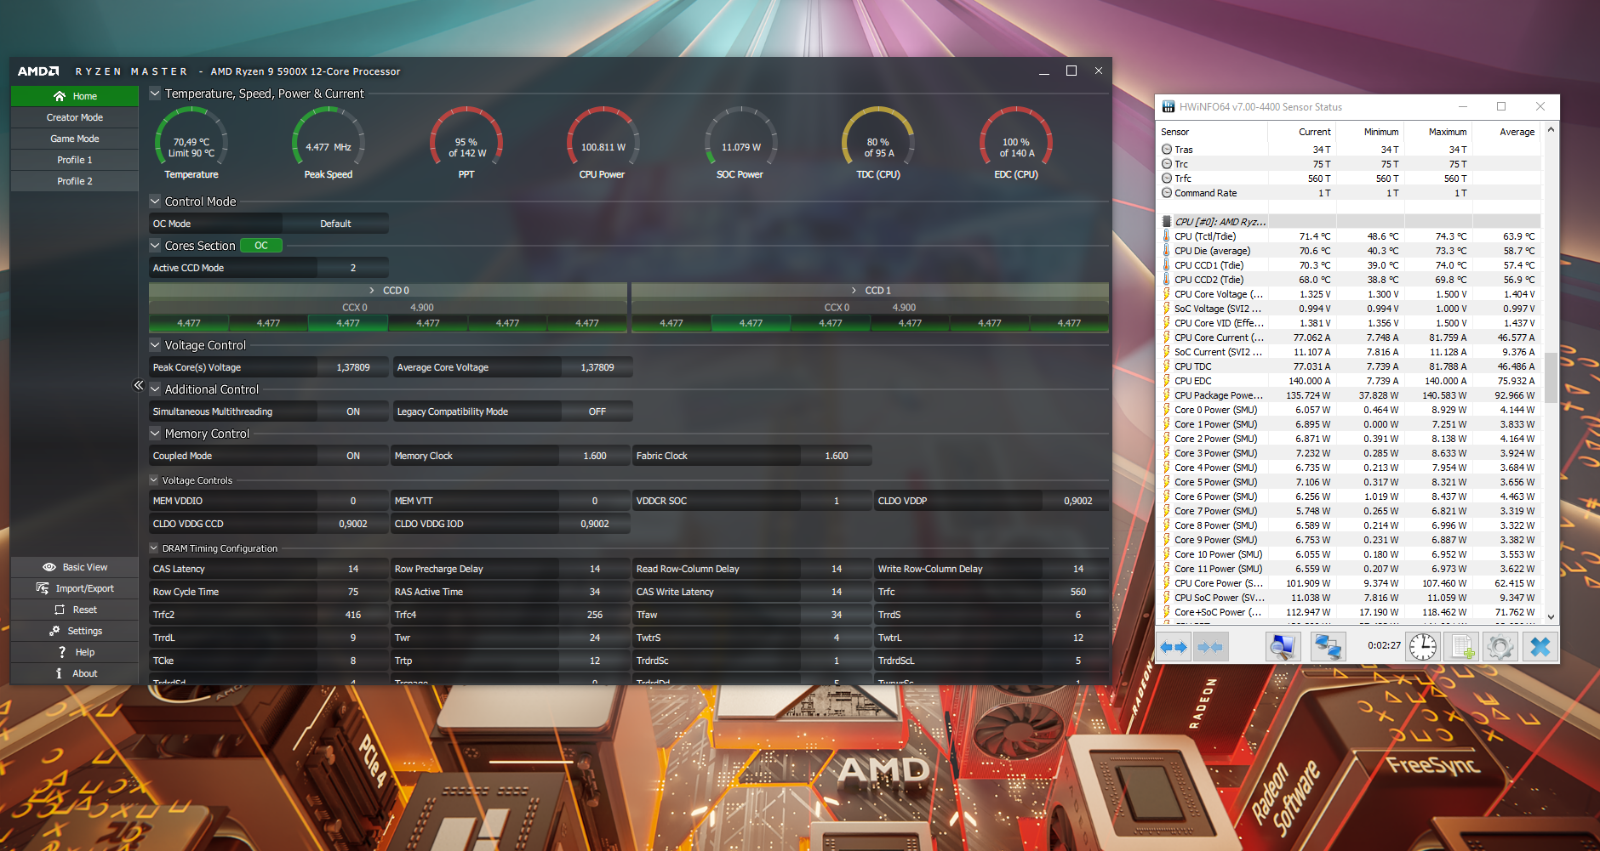The image size is (1600, 851).
Task: Toggle Legacy Compatibility Mode OFF value
Action: pyautogui.click(x=597, y=411)
